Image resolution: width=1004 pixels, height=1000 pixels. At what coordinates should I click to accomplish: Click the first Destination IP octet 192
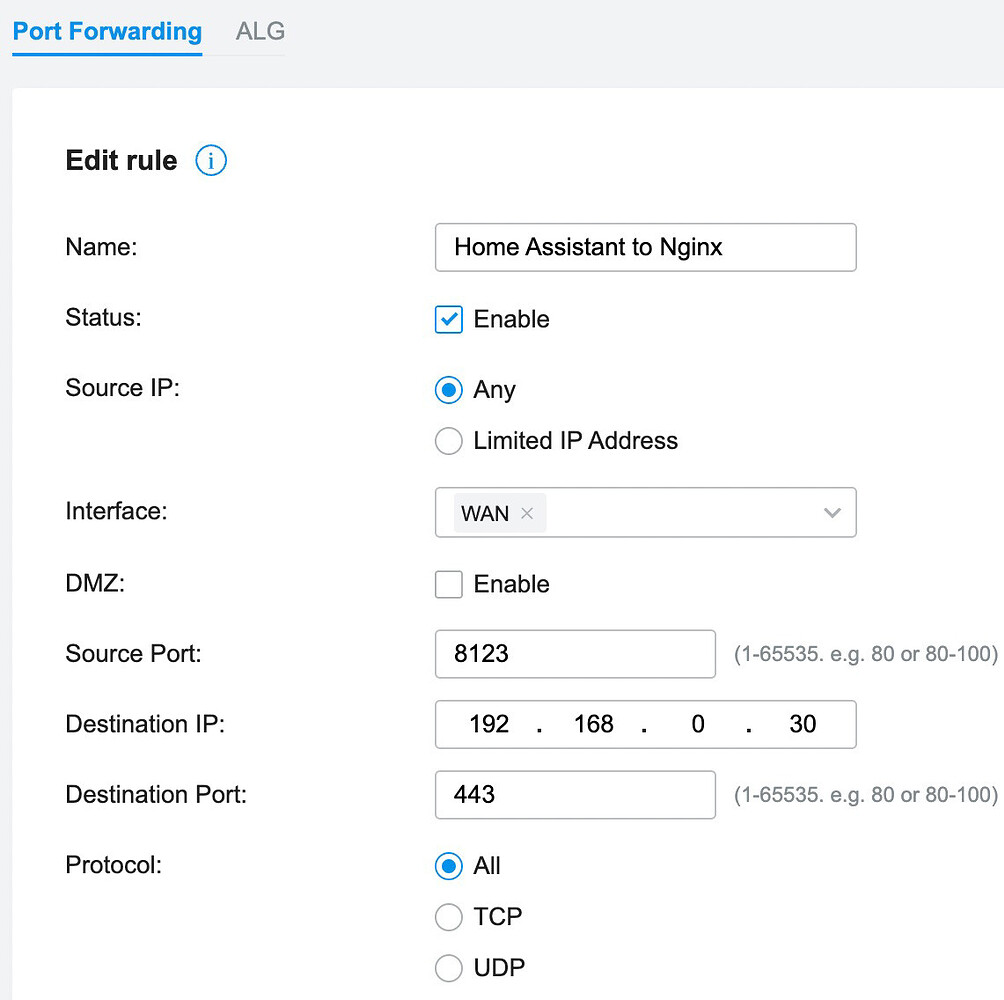tap(489, 724)
